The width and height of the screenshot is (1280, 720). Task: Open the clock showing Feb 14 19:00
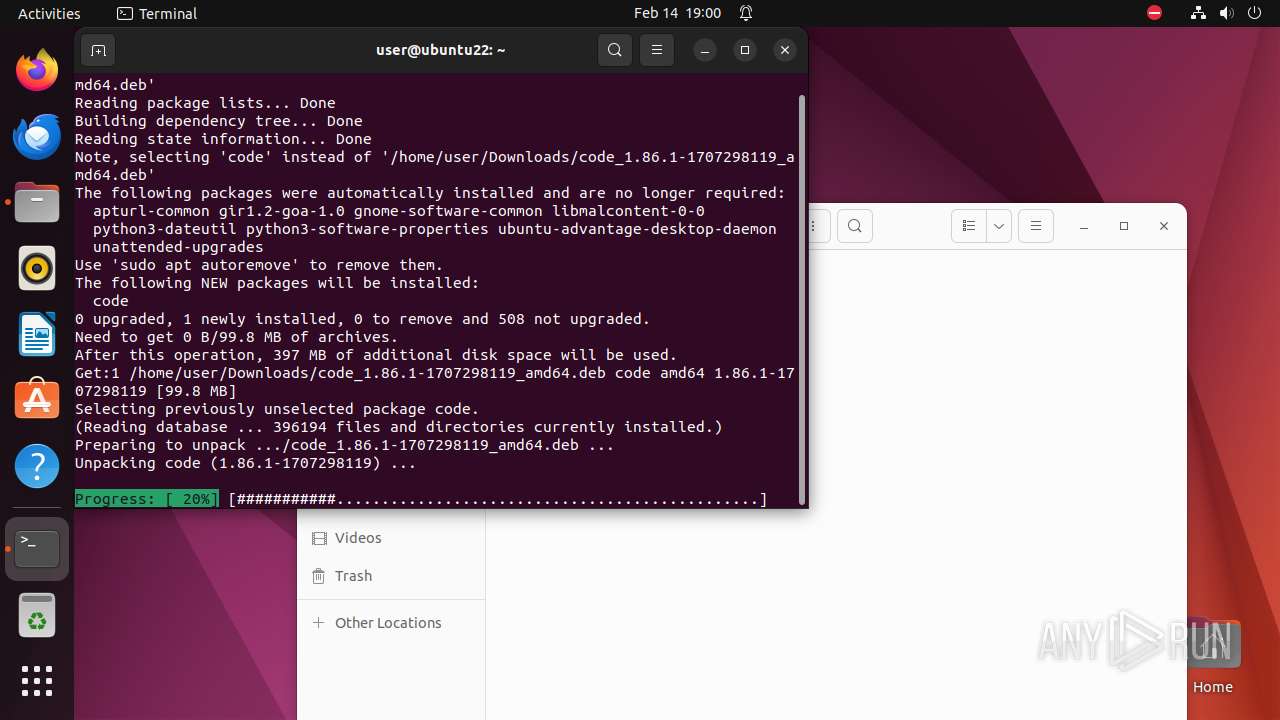coord(677,13)
